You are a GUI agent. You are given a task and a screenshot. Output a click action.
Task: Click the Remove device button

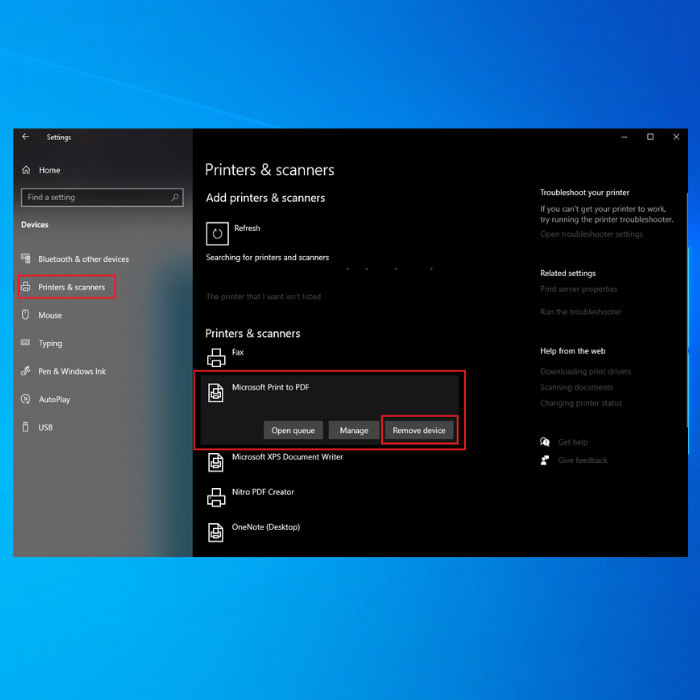click(419, 430)
